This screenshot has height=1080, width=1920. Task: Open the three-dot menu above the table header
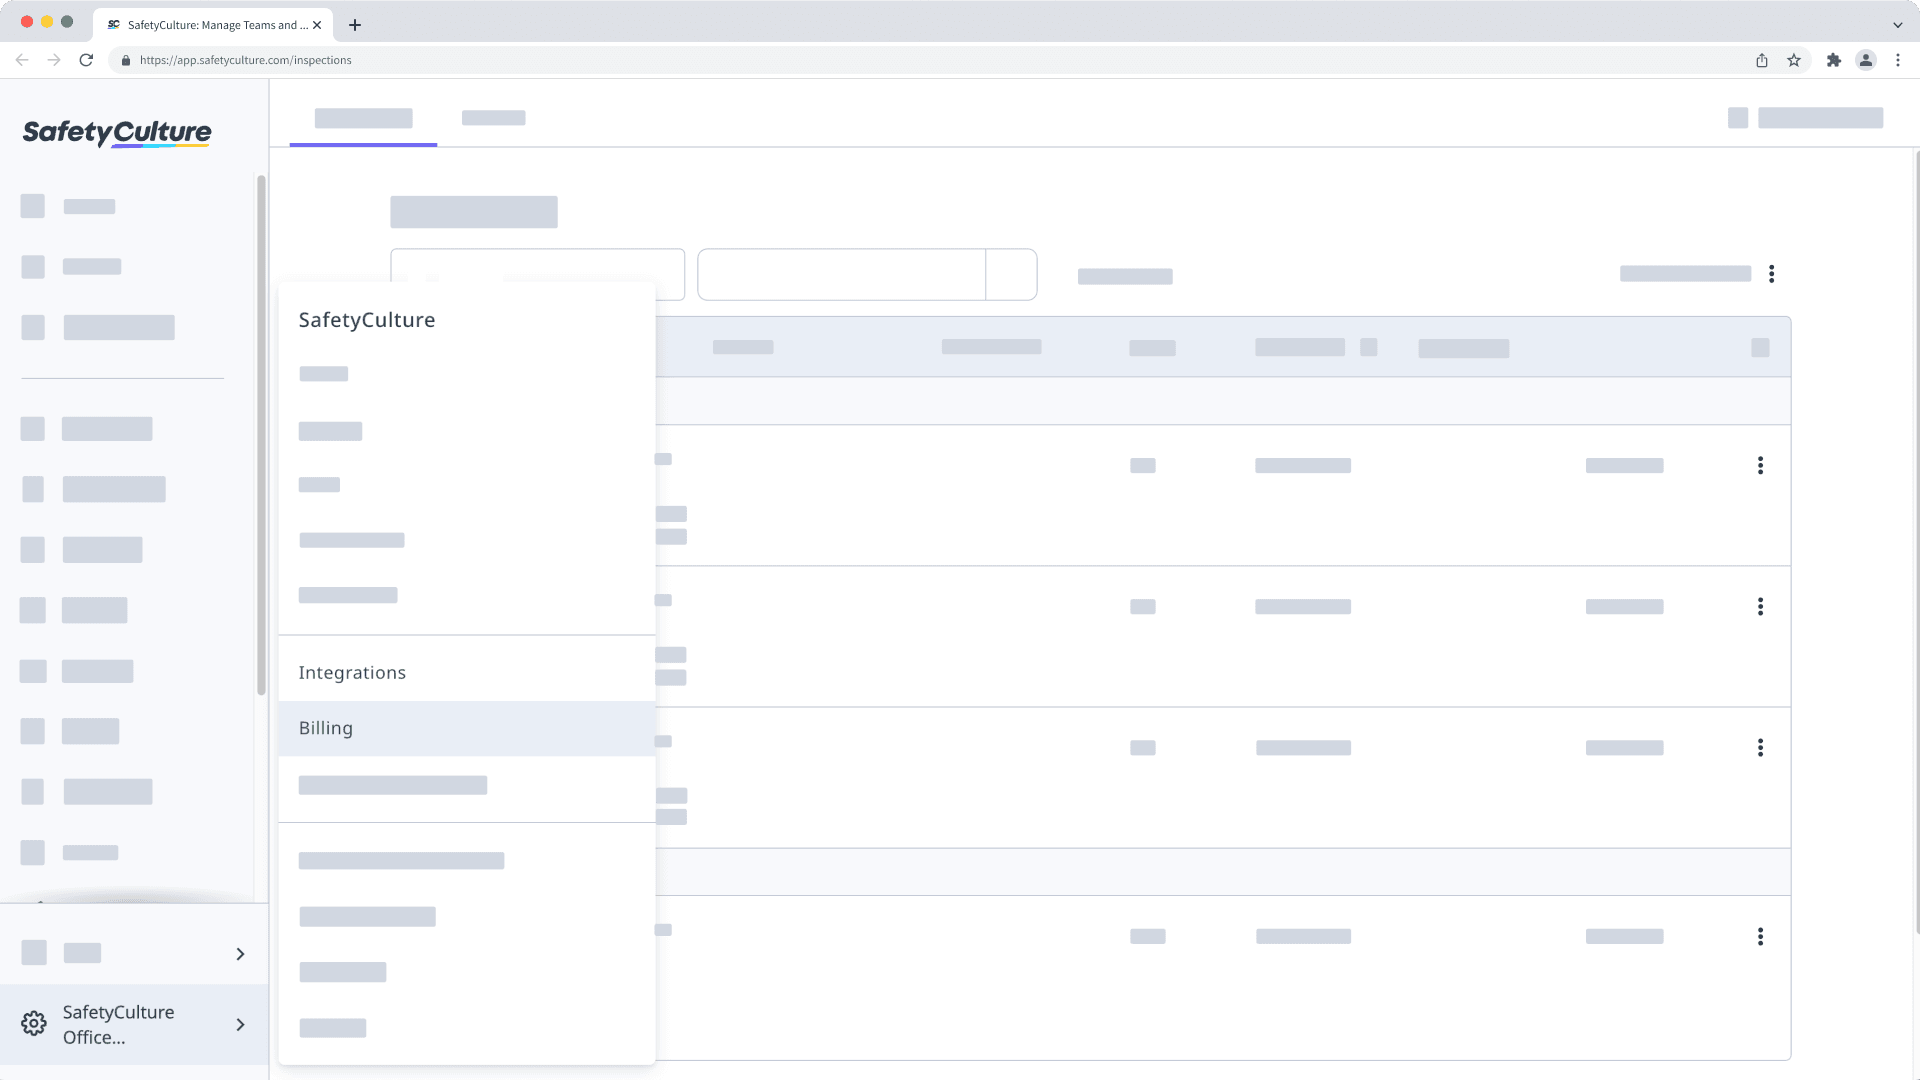1773,273
